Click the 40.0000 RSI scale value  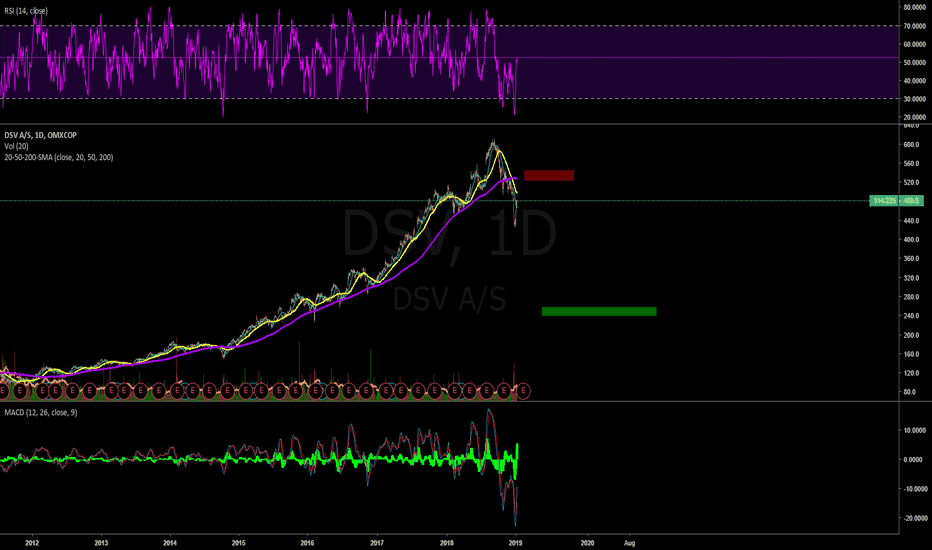point(915,81)
